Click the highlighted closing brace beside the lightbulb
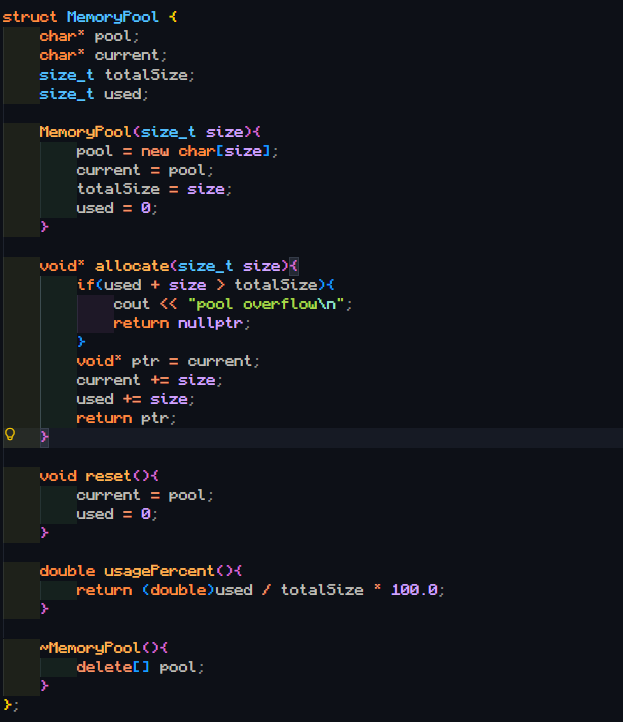The height and width of the screenshot is (722, 623). tap(44, 437)
